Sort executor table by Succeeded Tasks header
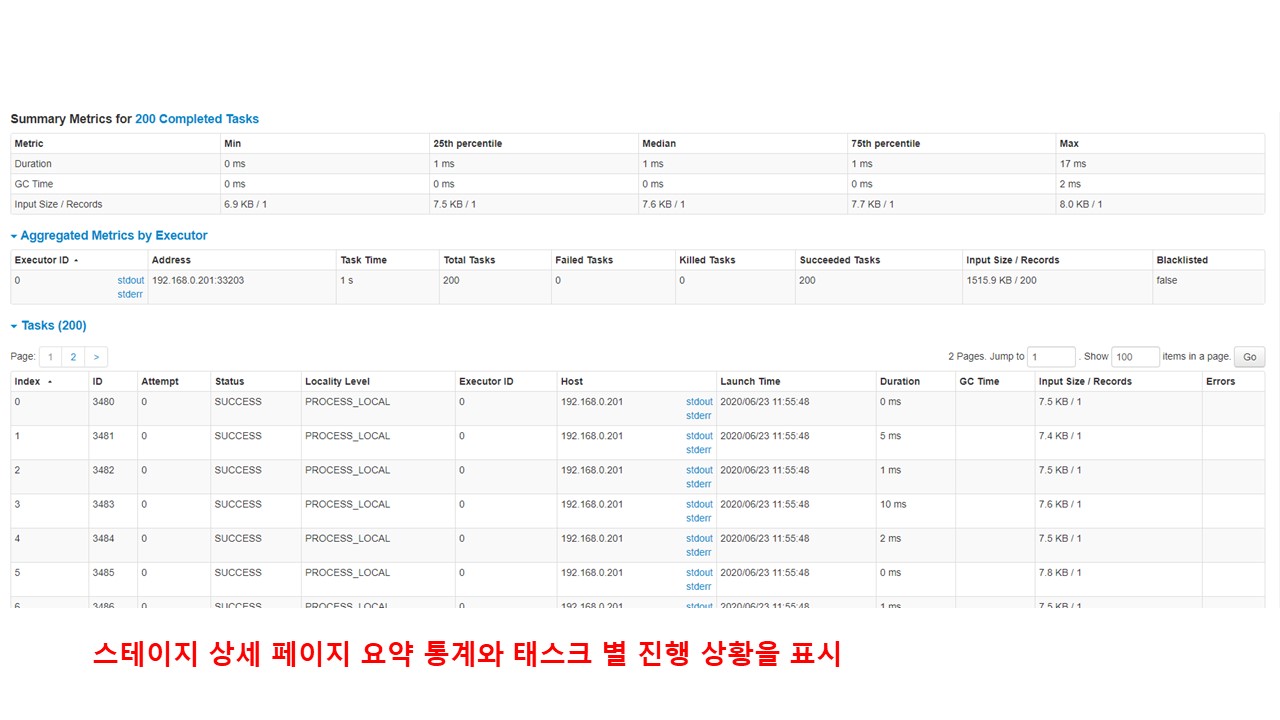 878,260
